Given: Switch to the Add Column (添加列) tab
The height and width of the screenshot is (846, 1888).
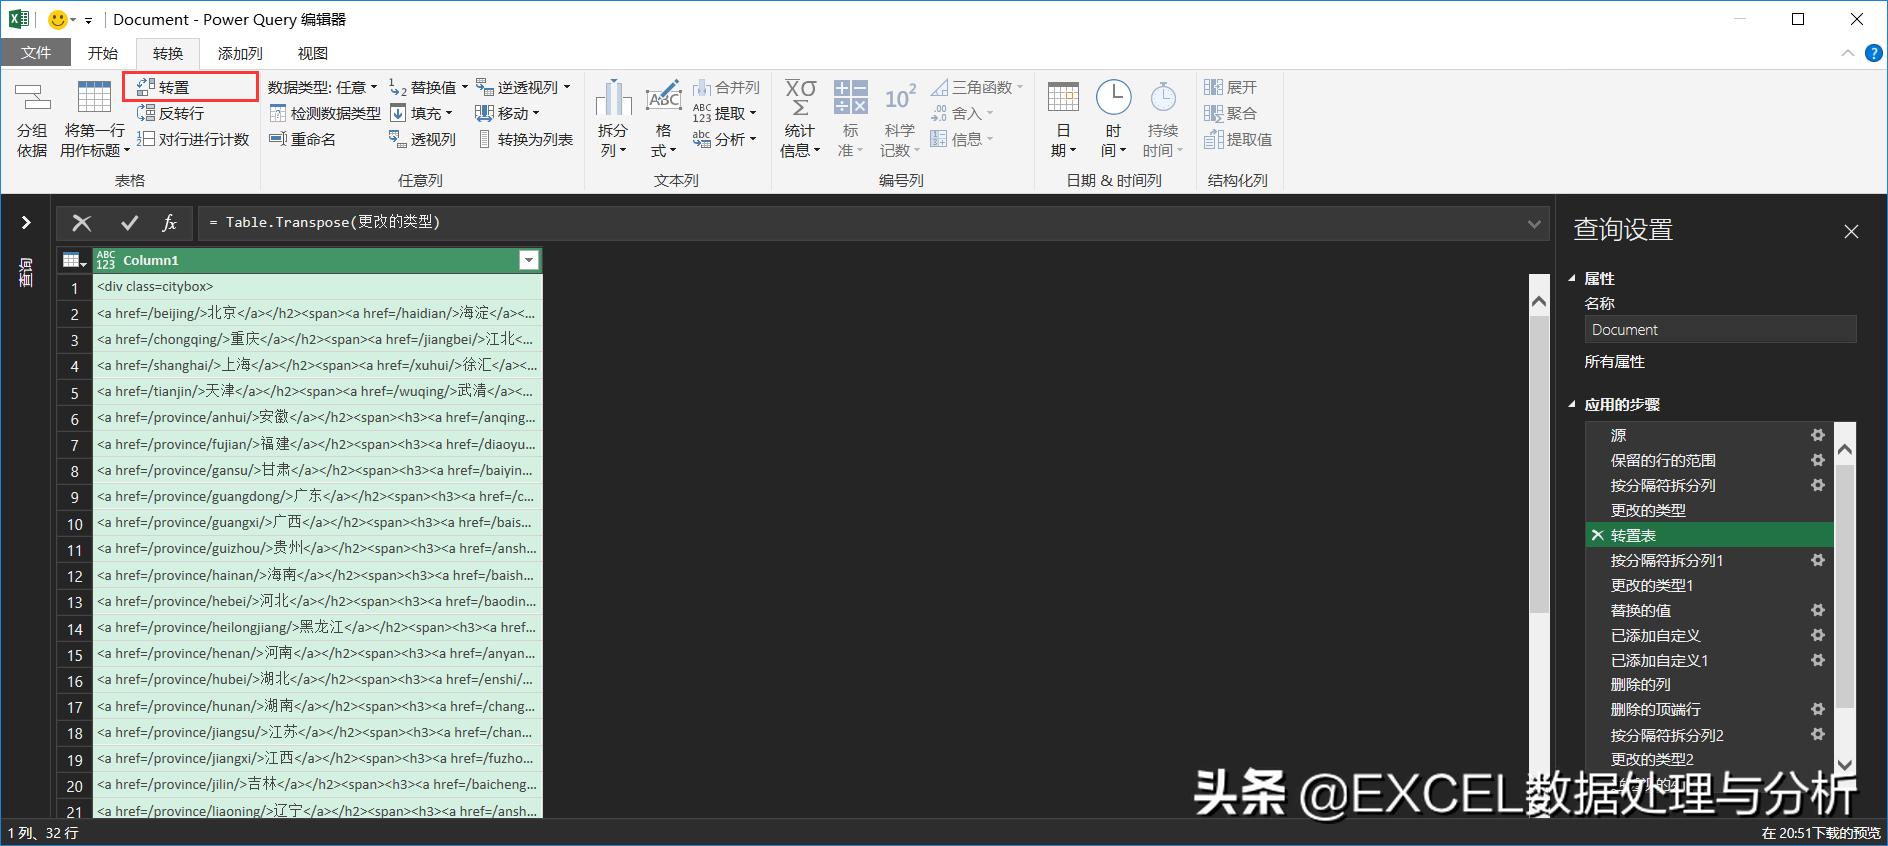Looking at the screenshot, I should [240, 53].
